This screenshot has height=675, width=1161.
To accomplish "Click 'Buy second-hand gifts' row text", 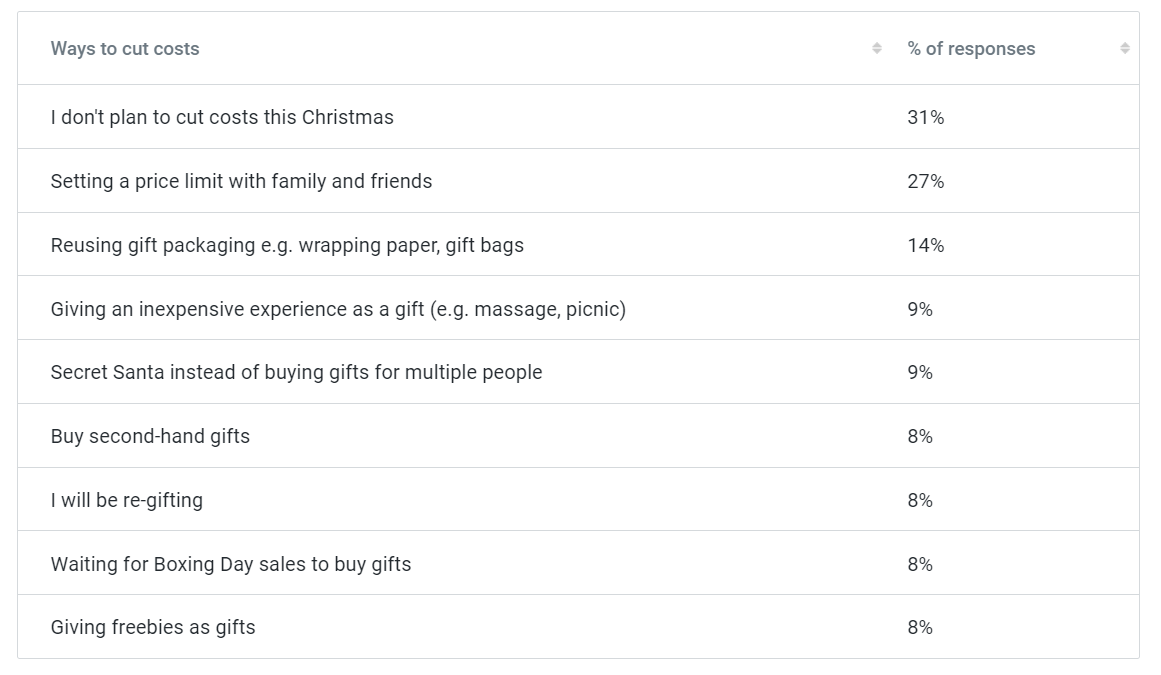I will 150,436.
